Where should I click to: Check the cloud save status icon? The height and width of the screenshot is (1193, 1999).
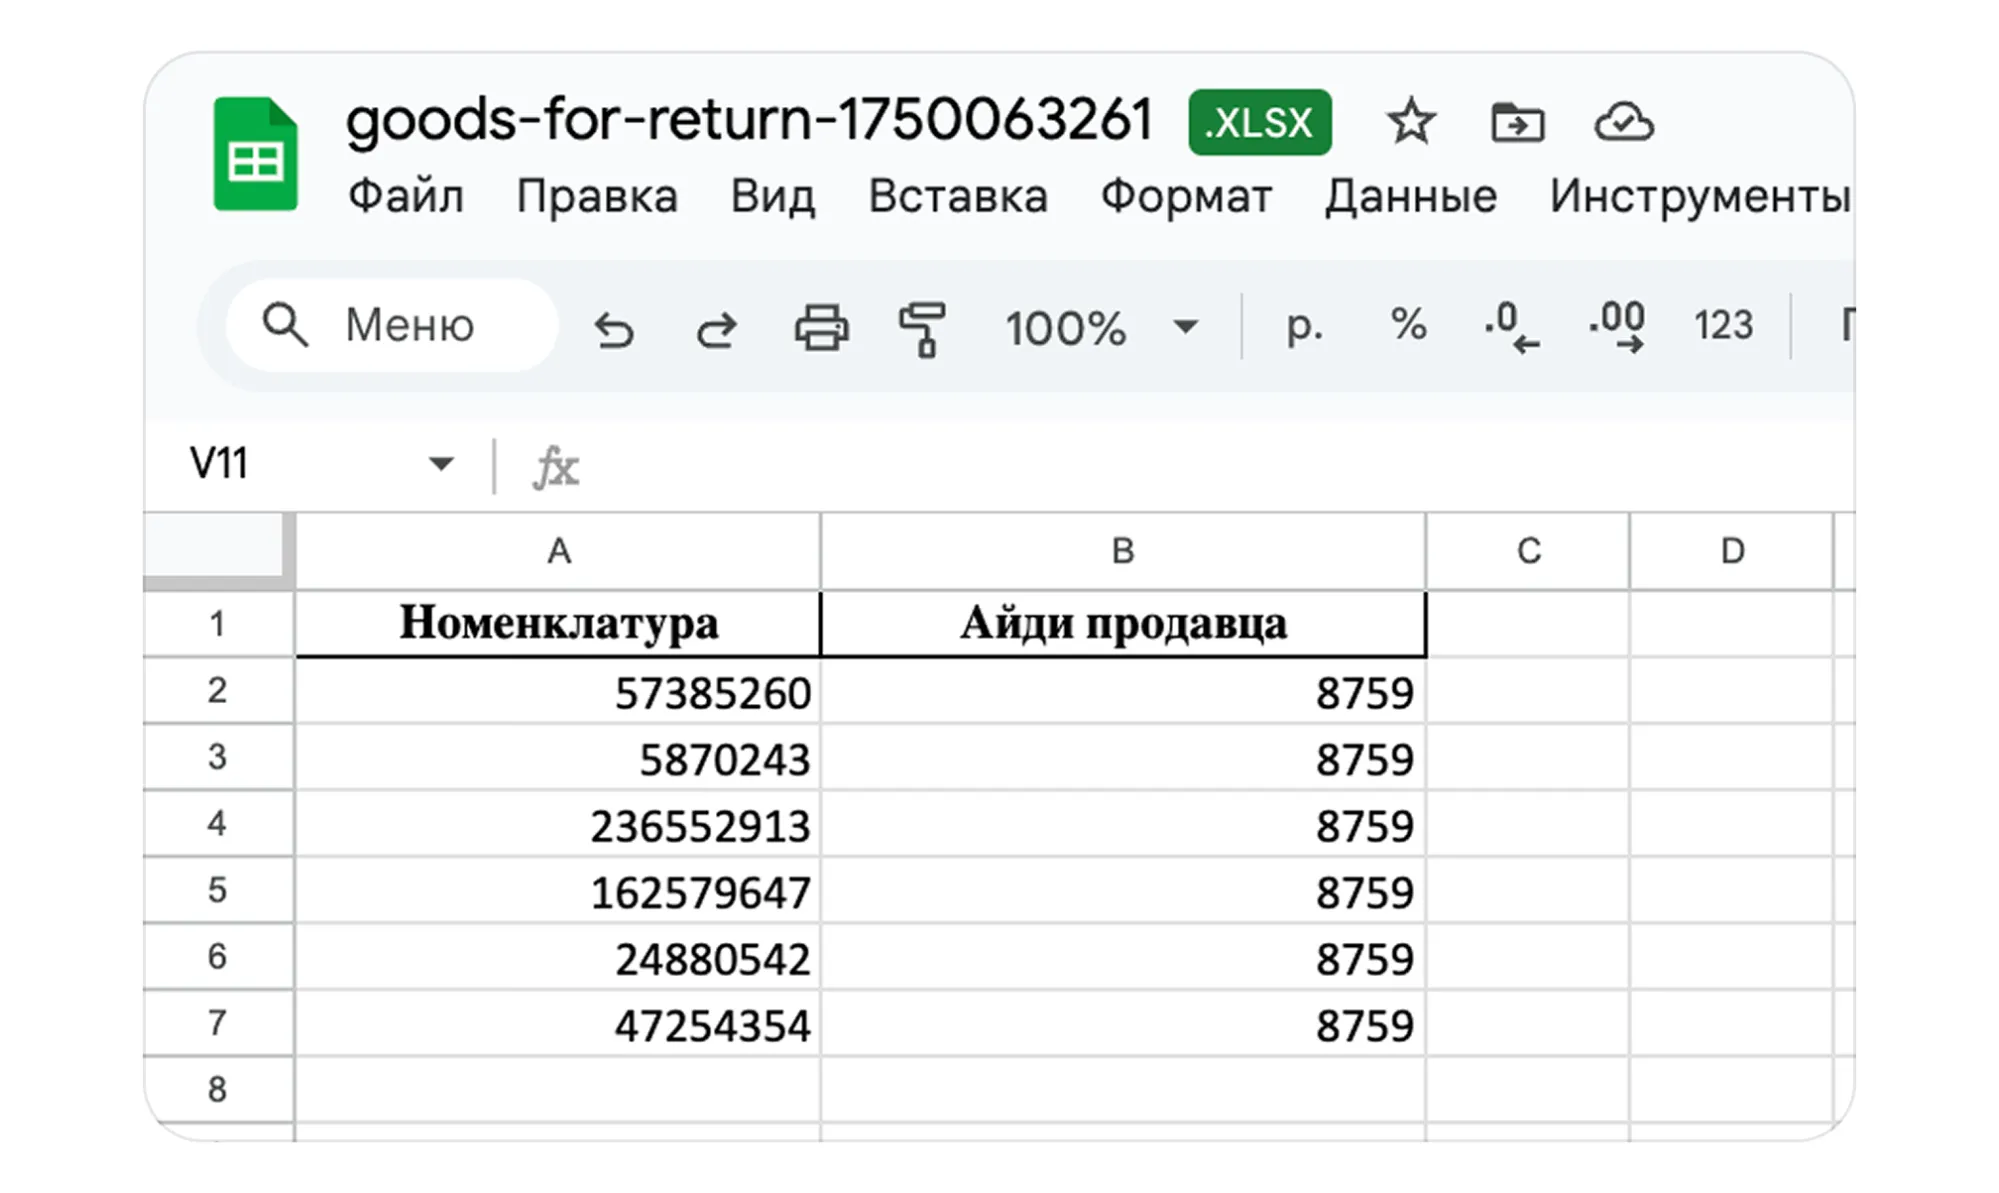click(1623, 123)
